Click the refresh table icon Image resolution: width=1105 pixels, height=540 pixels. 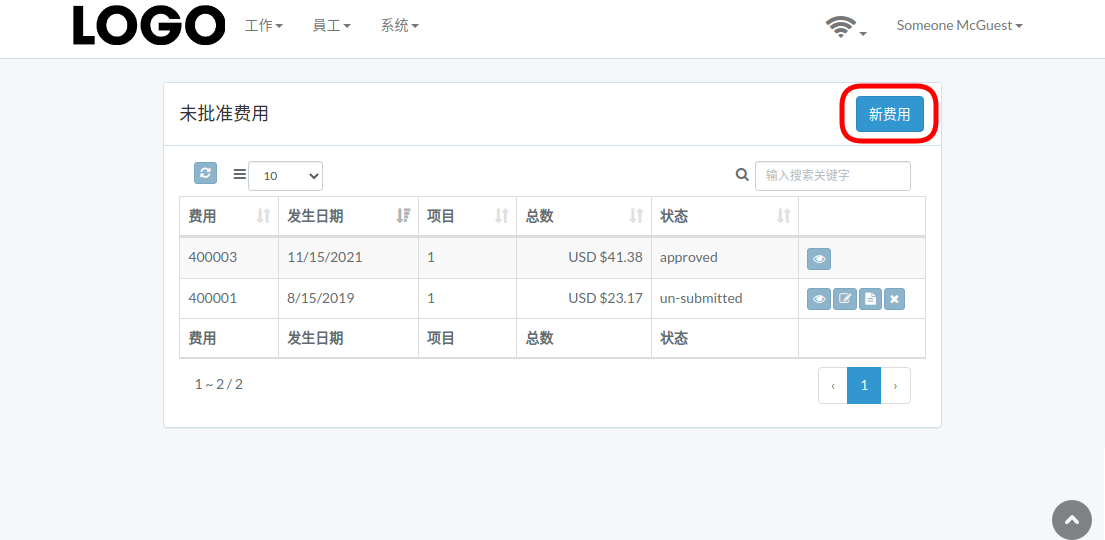tap(205, 173)
